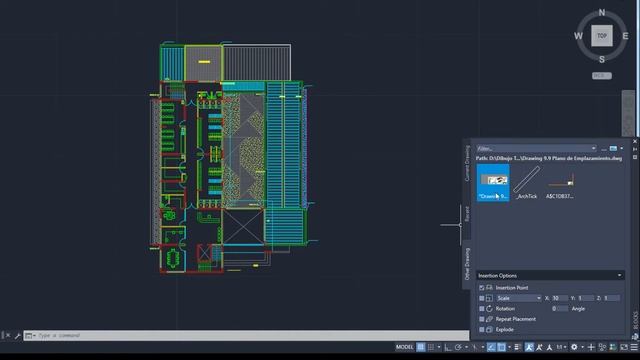Toggle ortho mode icon in status bar

pos(448,347)
